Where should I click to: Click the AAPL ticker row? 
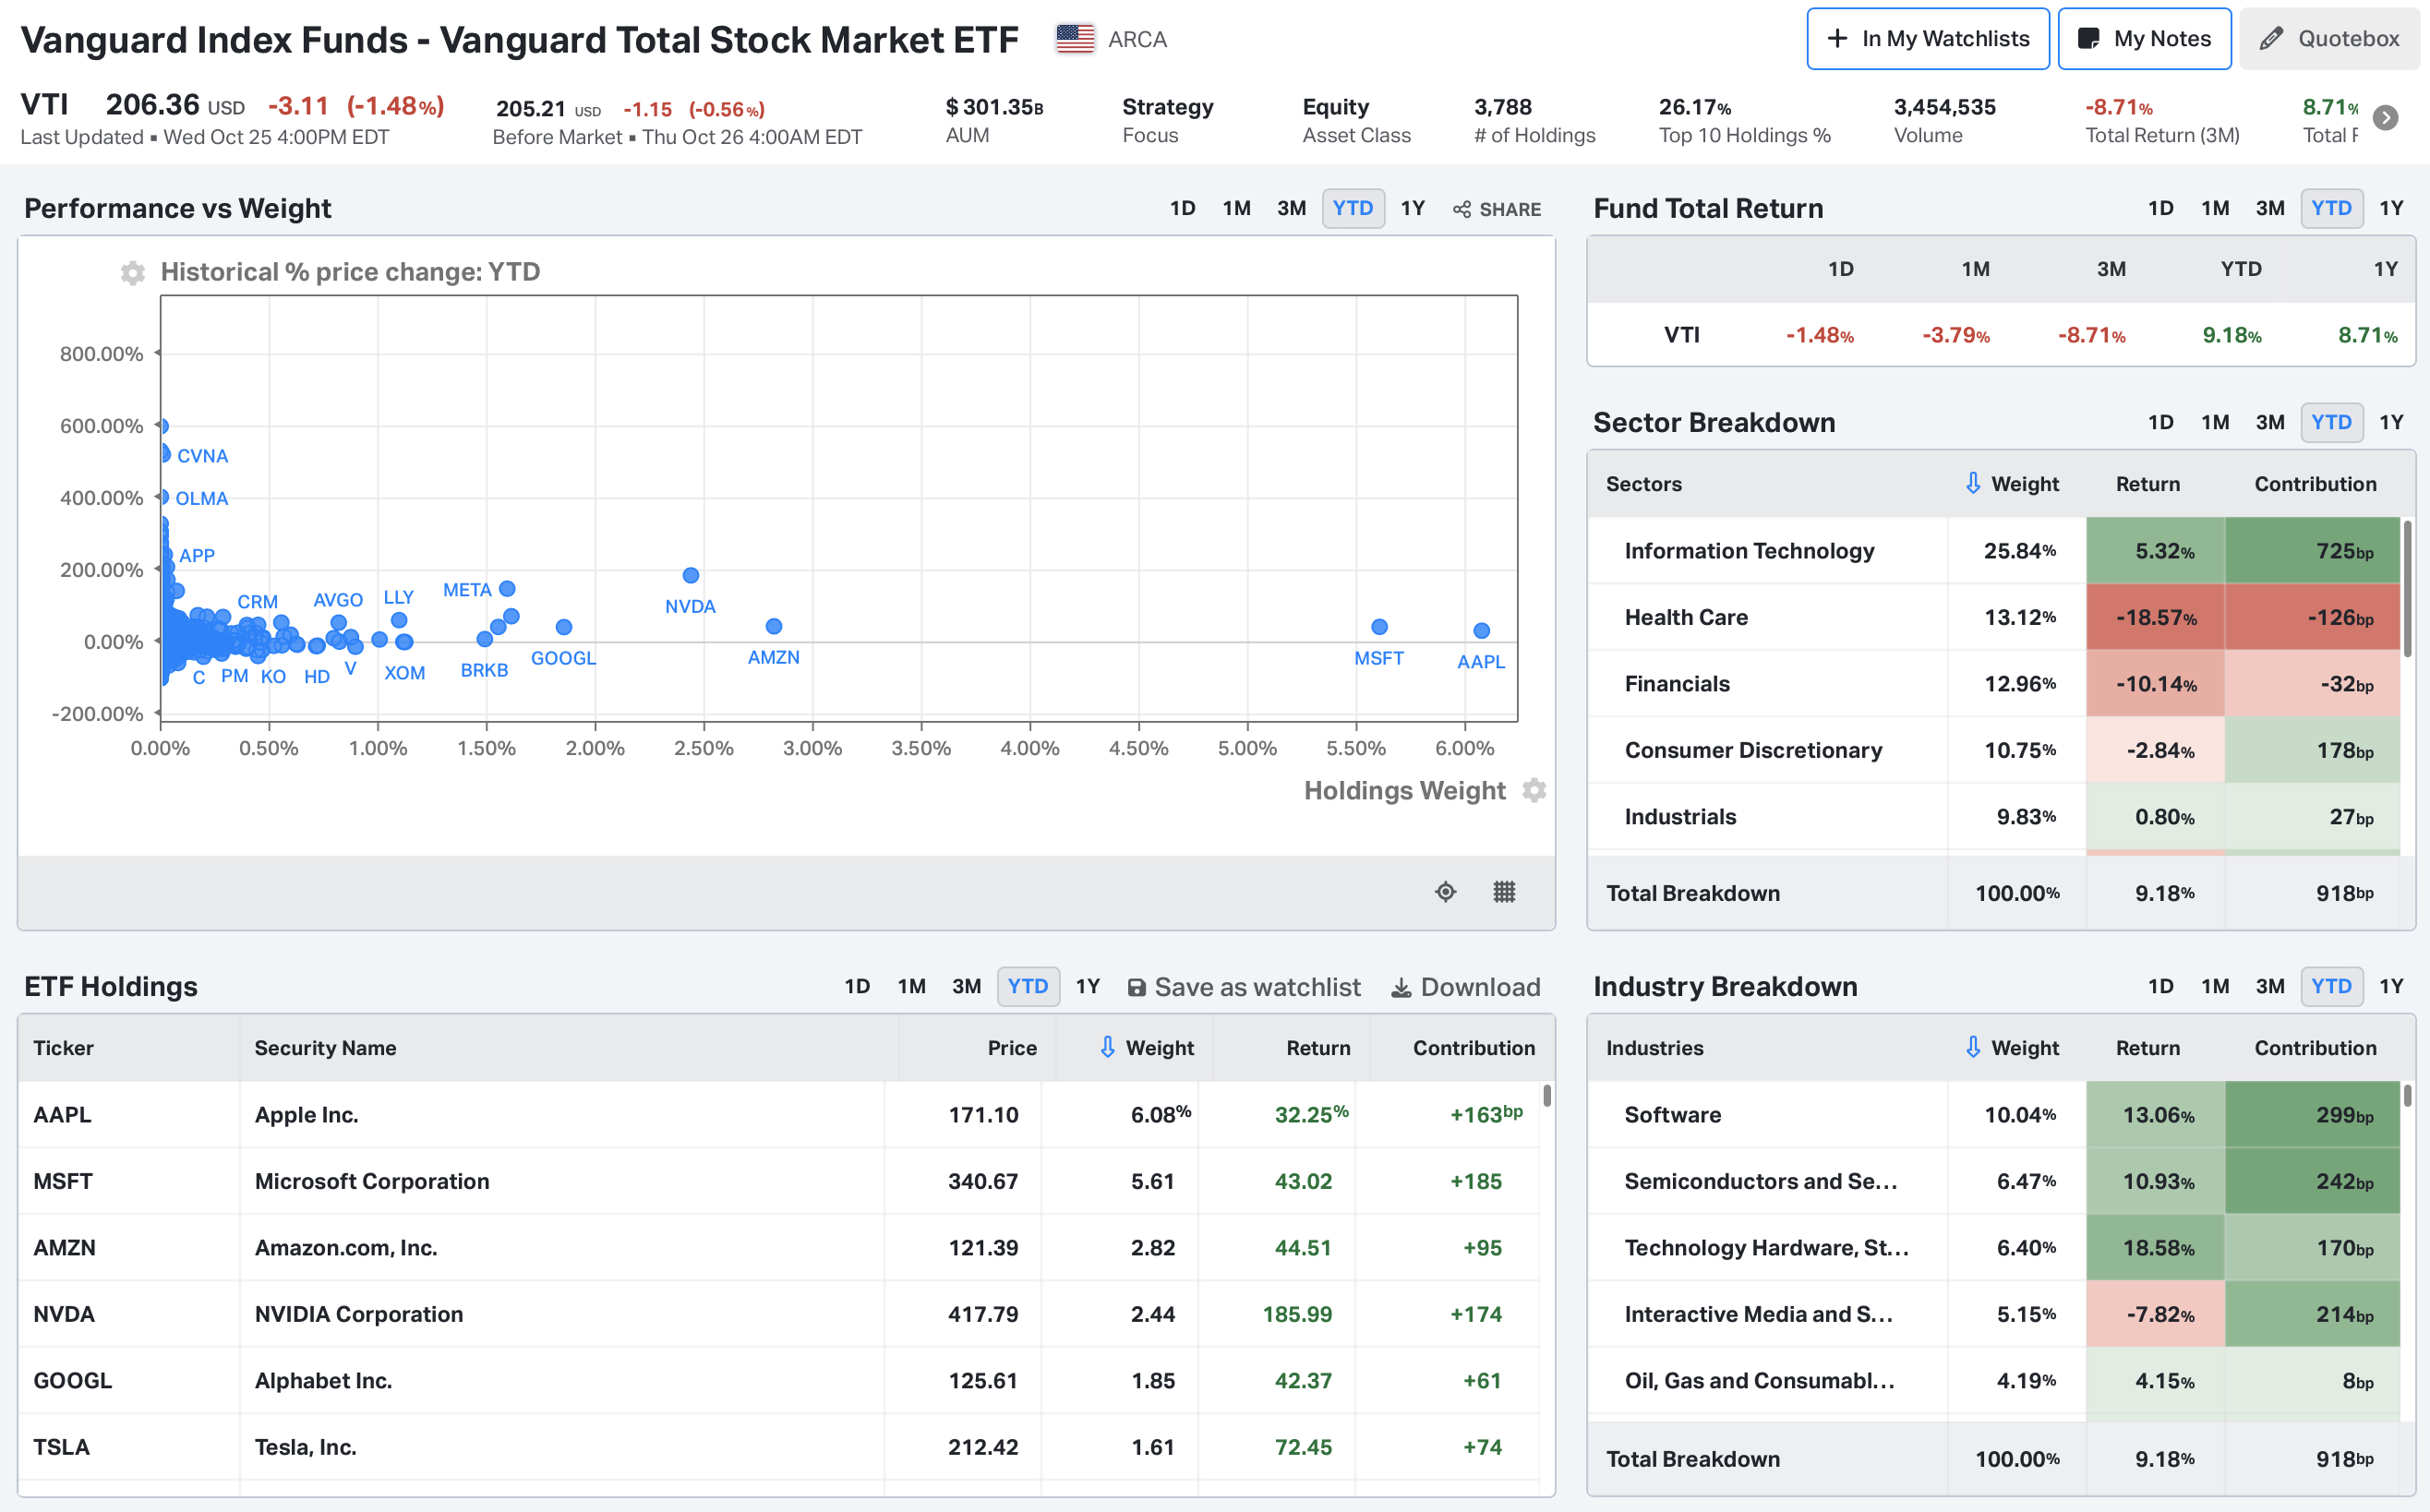pyautogui.click(x=778, y=1114)
